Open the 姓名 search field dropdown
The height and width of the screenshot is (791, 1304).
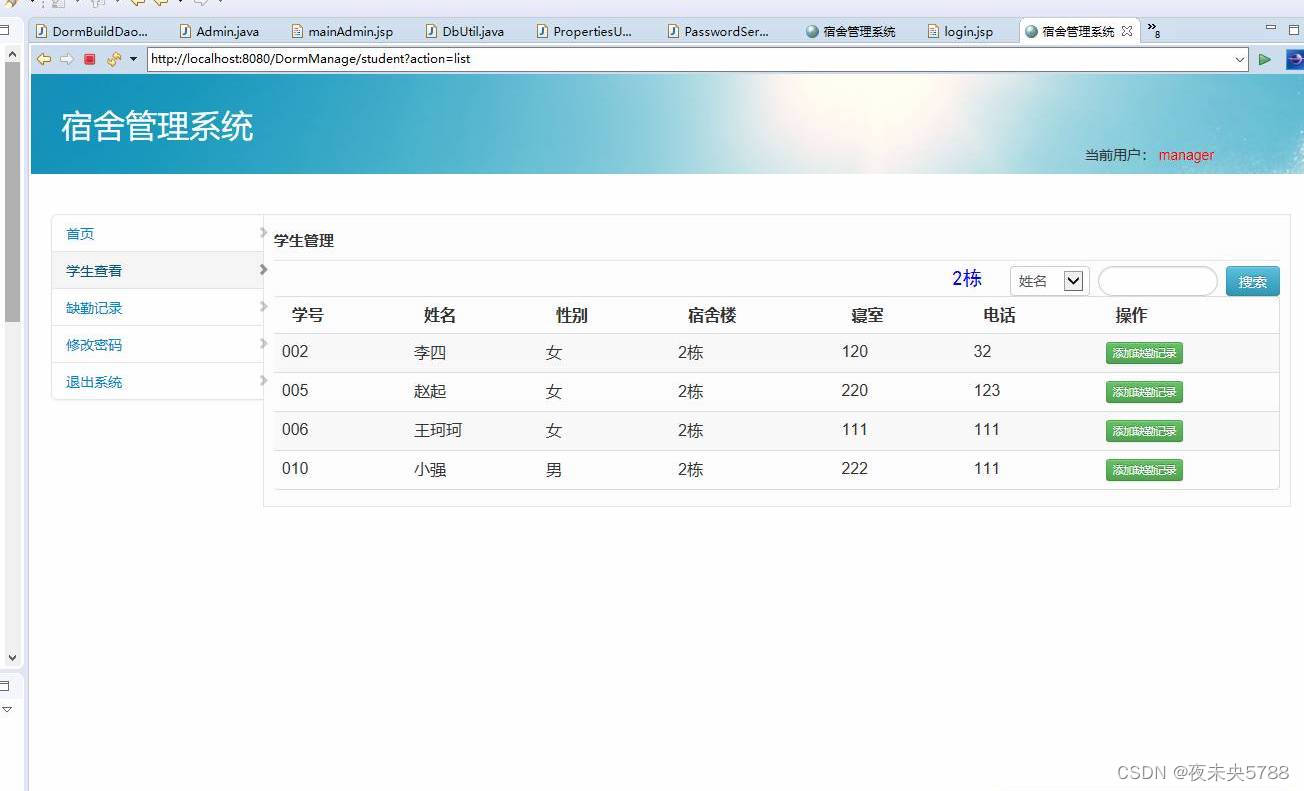(1074, 281)
